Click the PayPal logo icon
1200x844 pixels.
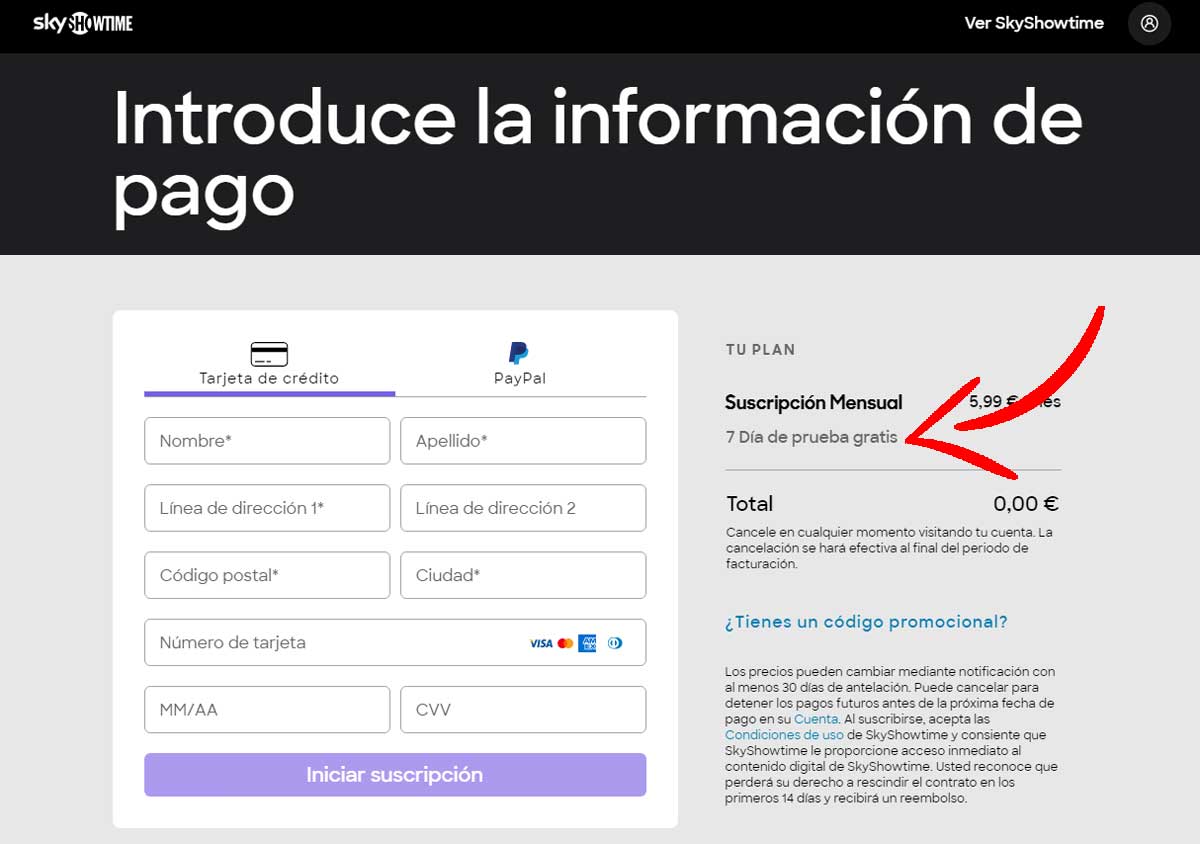(519, 353)
